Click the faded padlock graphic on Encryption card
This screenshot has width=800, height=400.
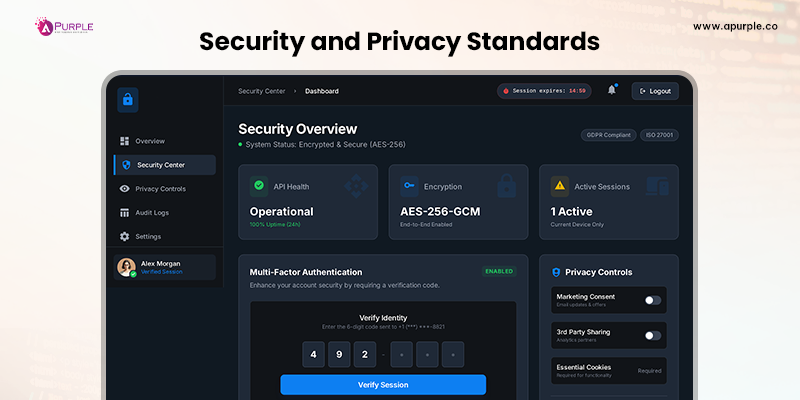[x=507, y=186]
